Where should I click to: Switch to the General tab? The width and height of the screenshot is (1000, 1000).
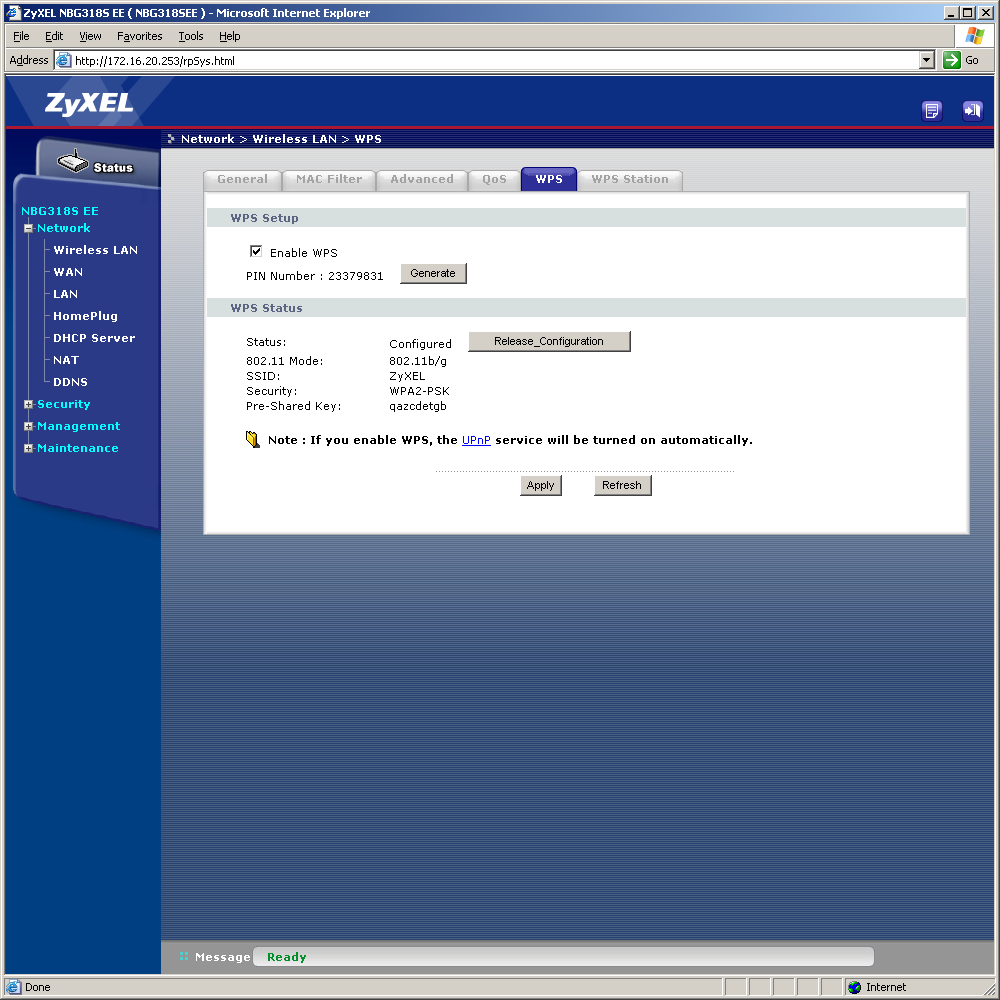pos(242,179)
